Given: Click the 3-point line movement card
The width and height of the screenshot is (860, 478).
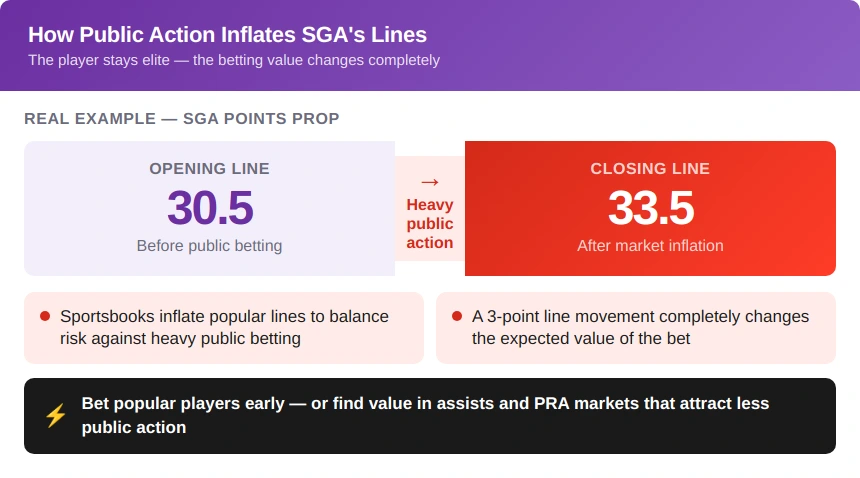Looking at the screenshot, I should click(x=636, y=328).
